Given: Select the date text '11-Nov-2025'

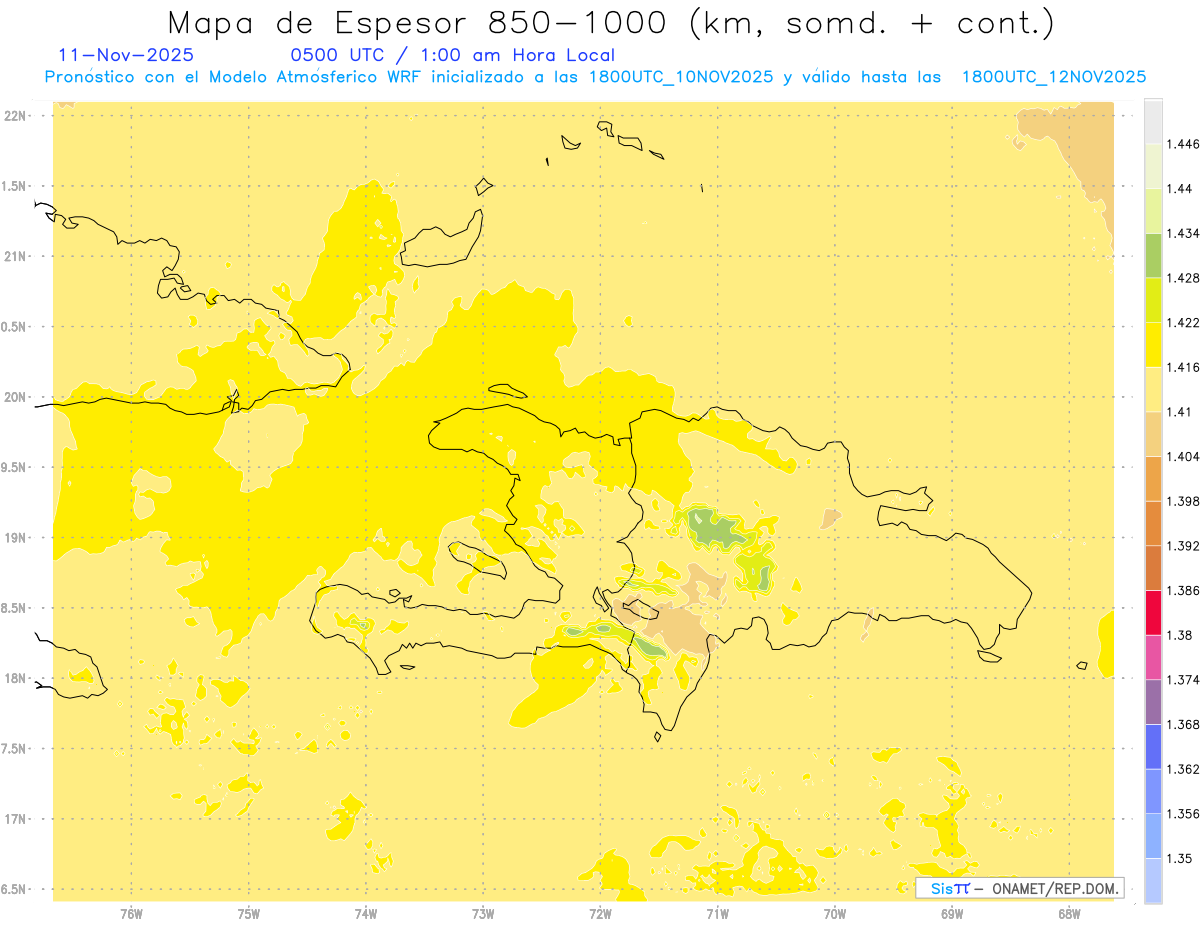Looking at the screenshot, I should [127, 56].
